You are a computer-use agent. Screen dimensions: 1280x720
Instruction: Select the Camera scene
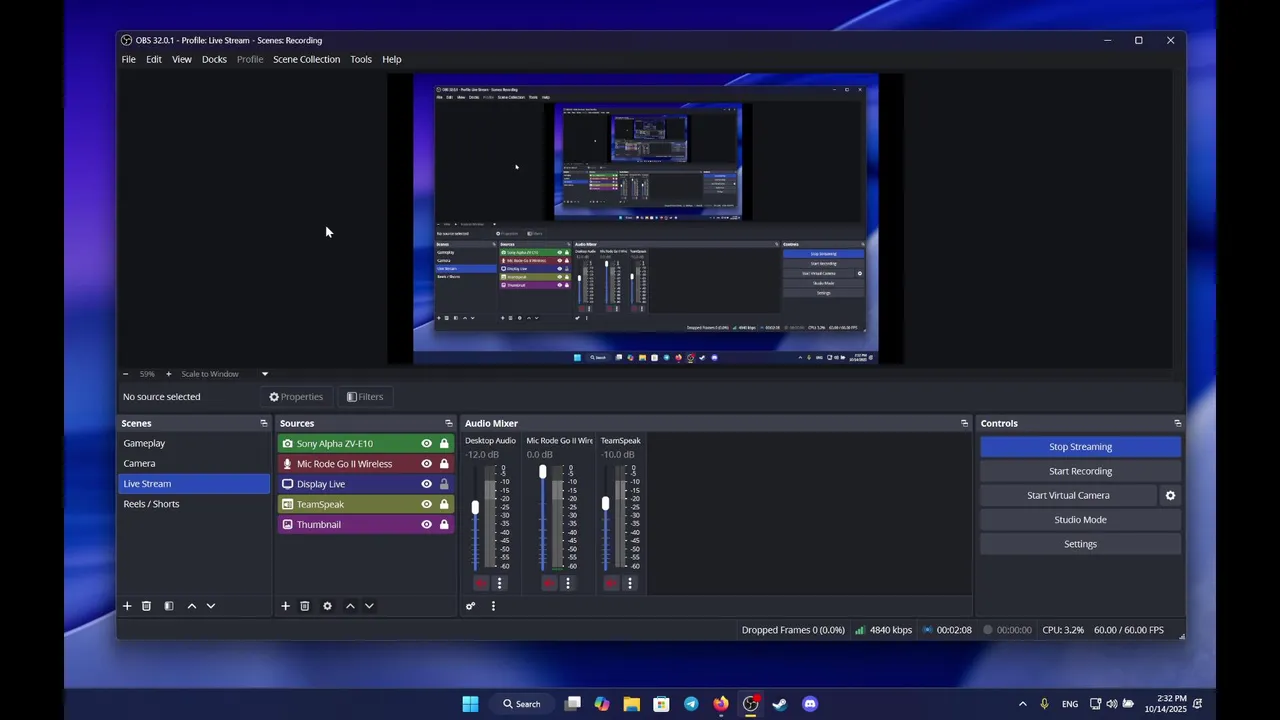pyautogui.click(x=194, y=464)
